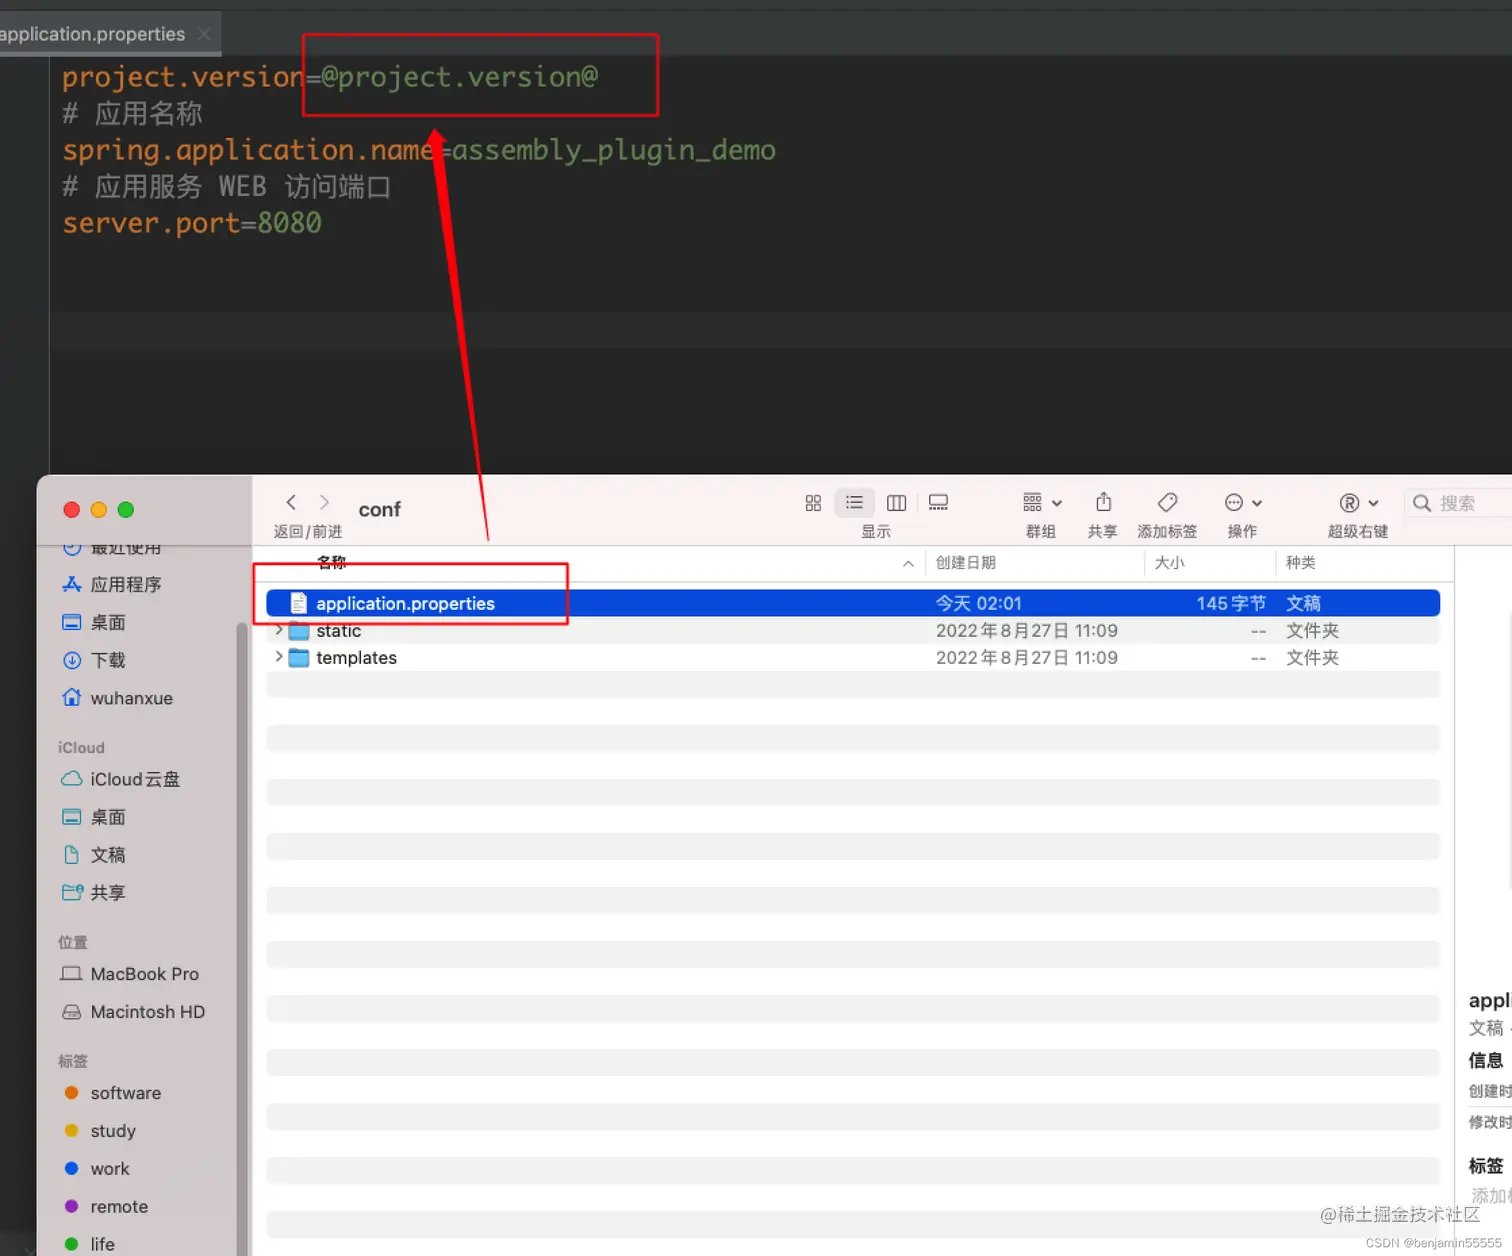This screenshot has height=1256, width=1512.
Task: Expand the templates folder
Action: [278, 657]
